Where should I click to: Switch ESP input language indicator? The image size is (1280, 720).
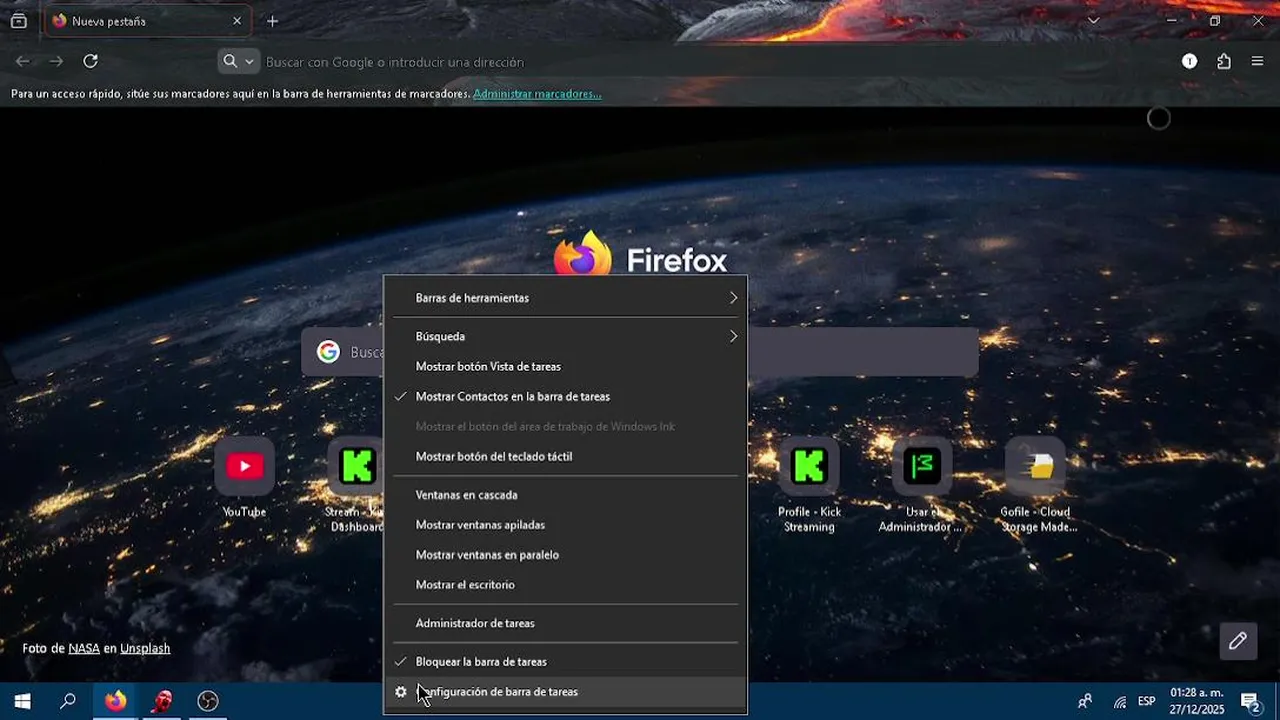click(1147, 701)
